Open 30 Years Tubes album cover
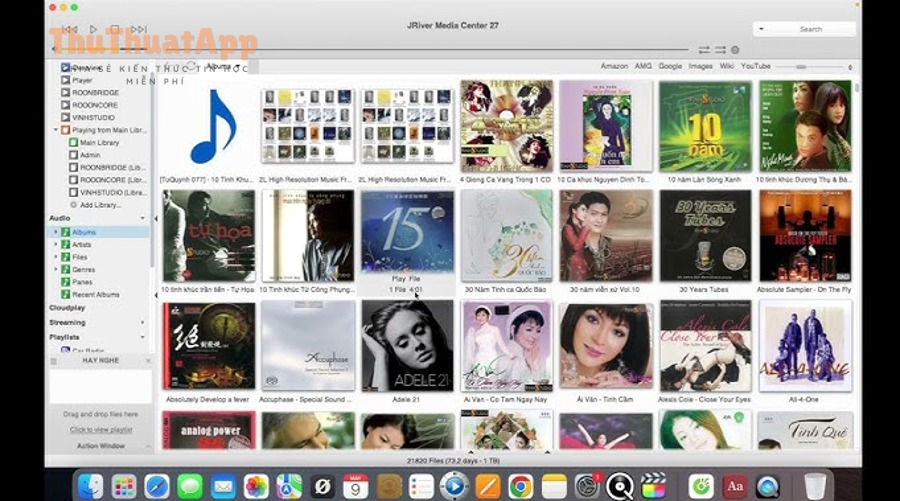Screen dimensions: 900x501 click(705, 236)
